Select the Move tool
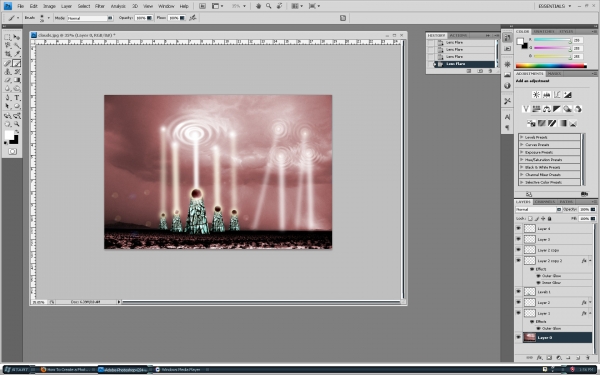Image resolution: width=600 pixels, height=375 pixels. point(17,38)
